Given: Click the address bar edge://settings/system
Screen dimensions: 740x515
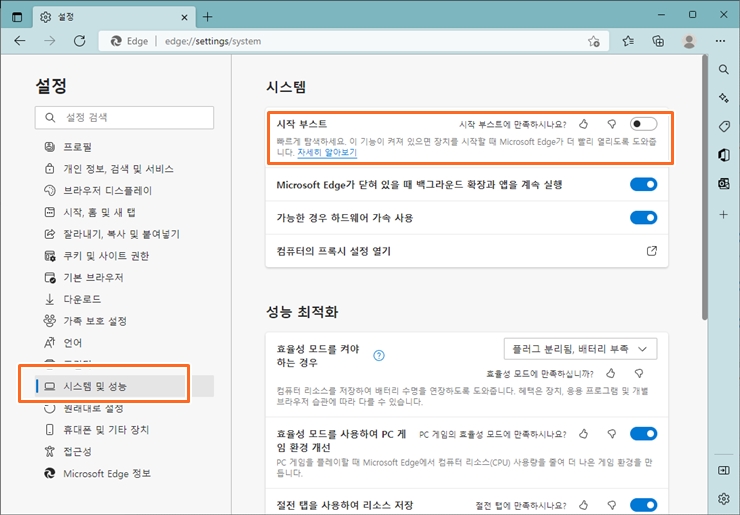Looking at the screenshot, I should click(354, 41).
